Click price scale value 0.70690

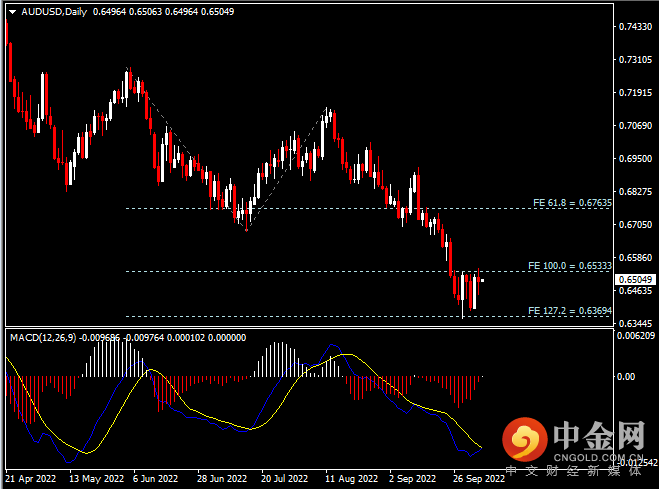635,126
